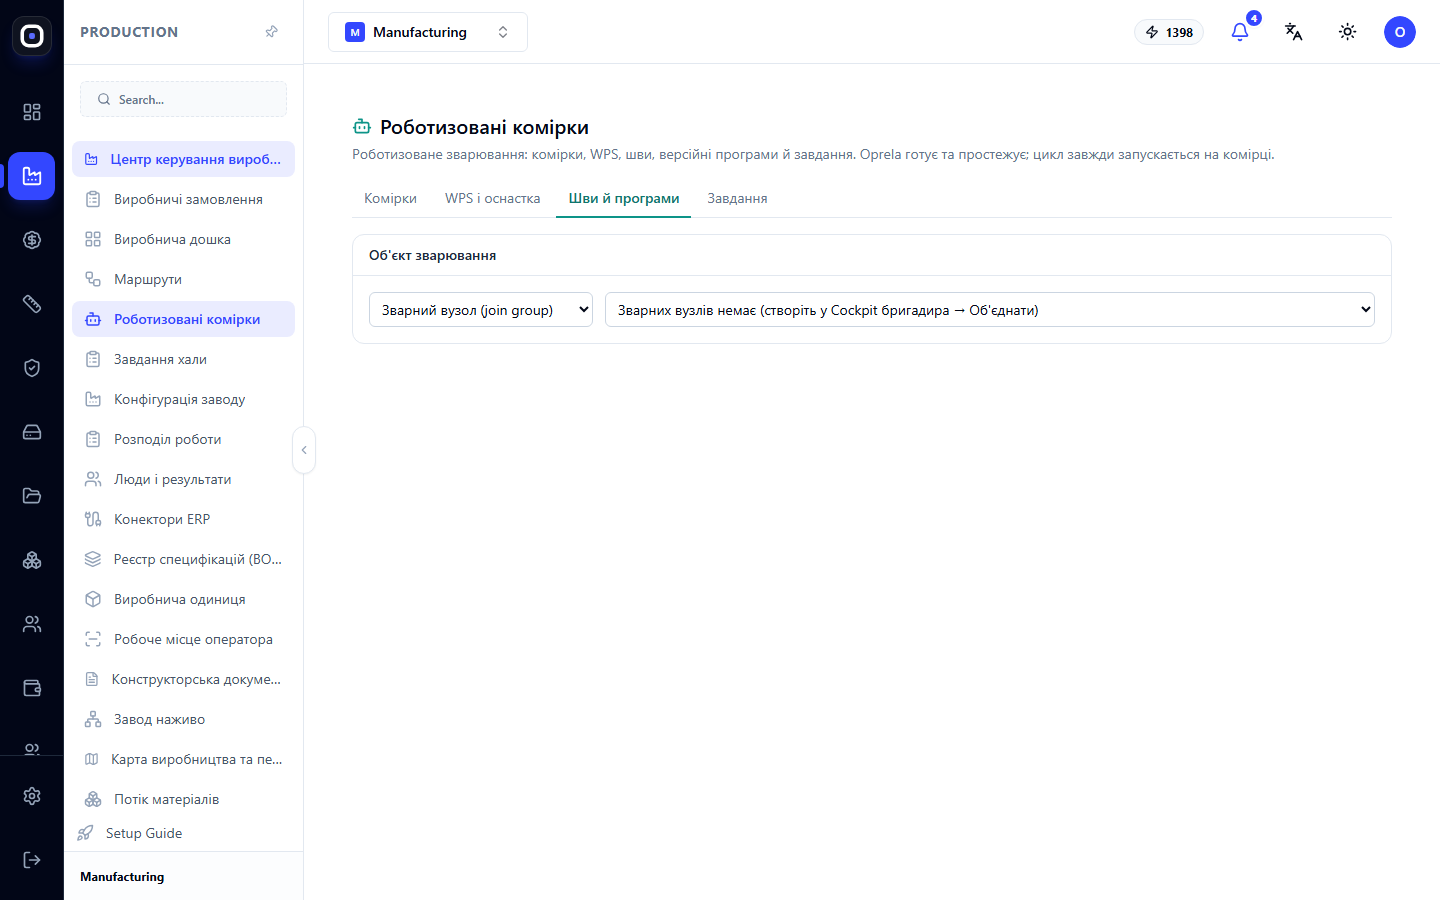Open Виробничі замовлення in sidebar
The width and height of the screenshot is (1440, 900).
184,199
